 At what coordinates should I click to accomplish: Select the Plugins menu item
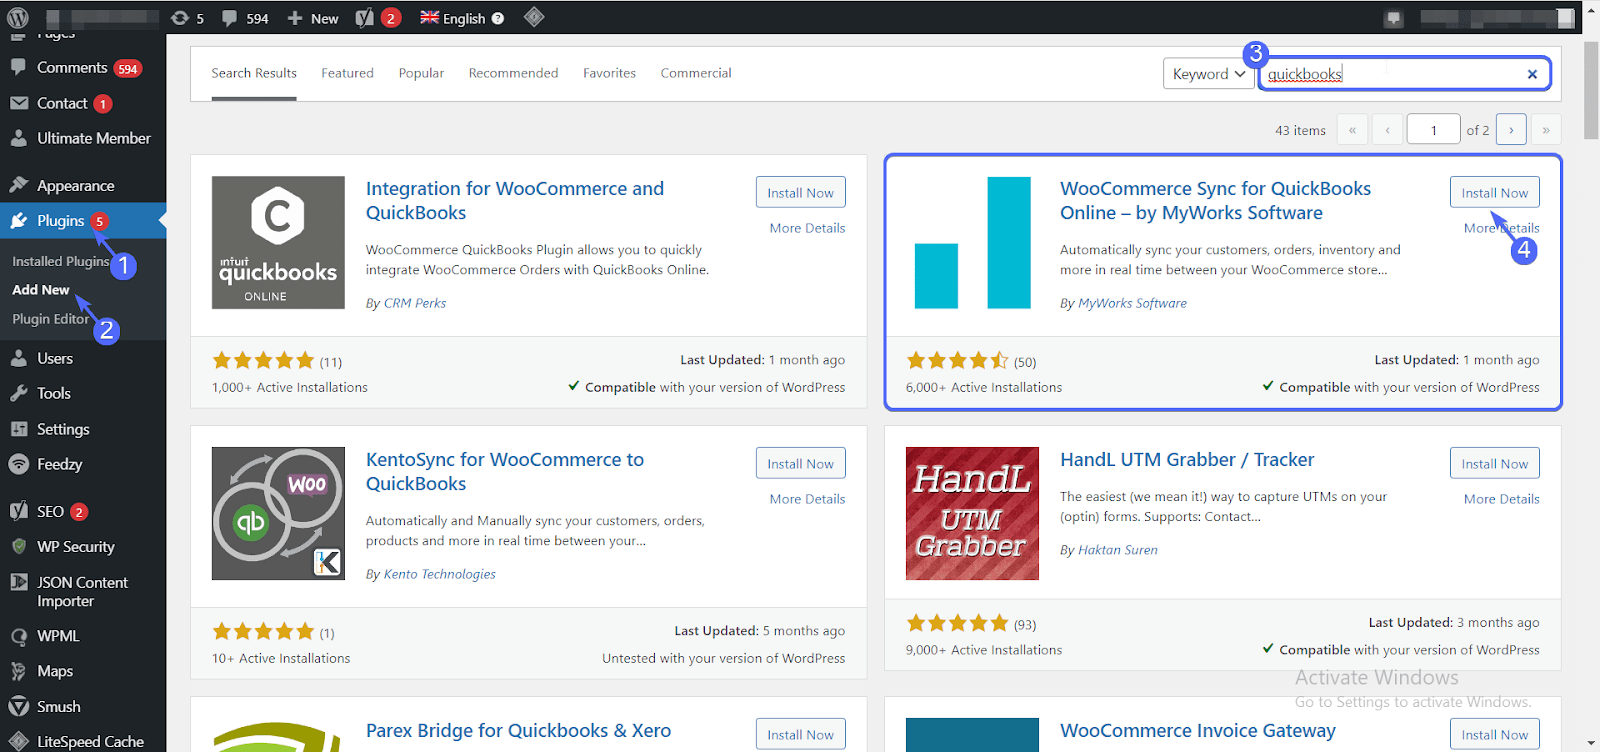tap(83, 221)
